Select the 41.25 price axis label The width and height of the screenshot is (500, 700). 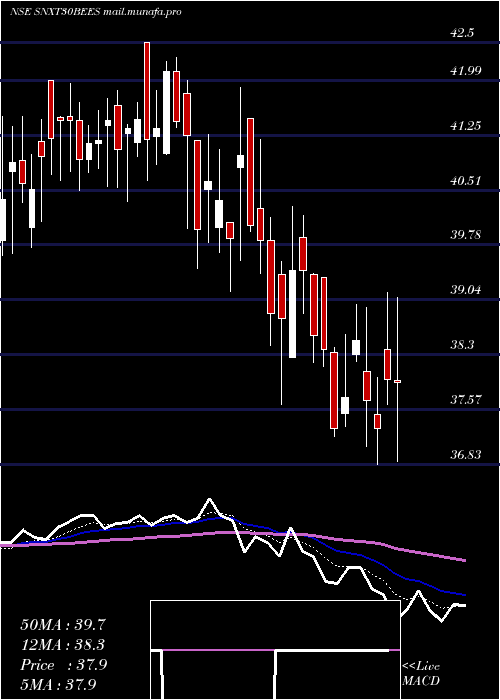(466, 126)
